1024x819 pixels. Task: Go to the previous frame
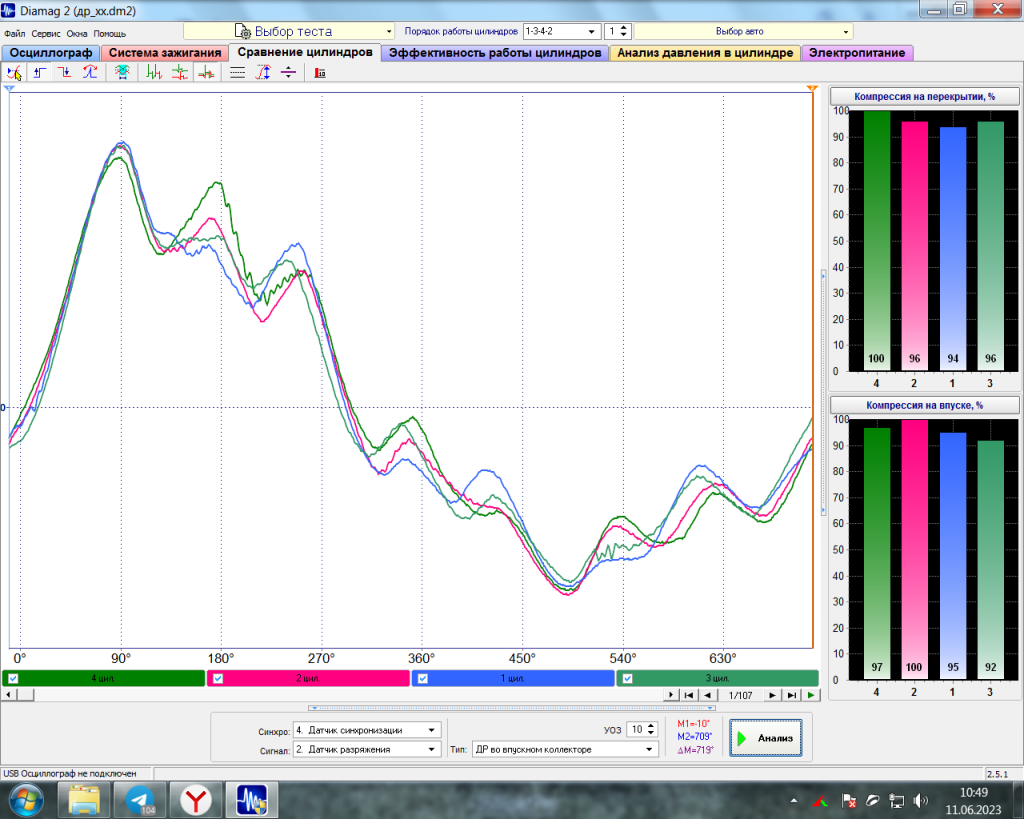(x=707, y=695)
